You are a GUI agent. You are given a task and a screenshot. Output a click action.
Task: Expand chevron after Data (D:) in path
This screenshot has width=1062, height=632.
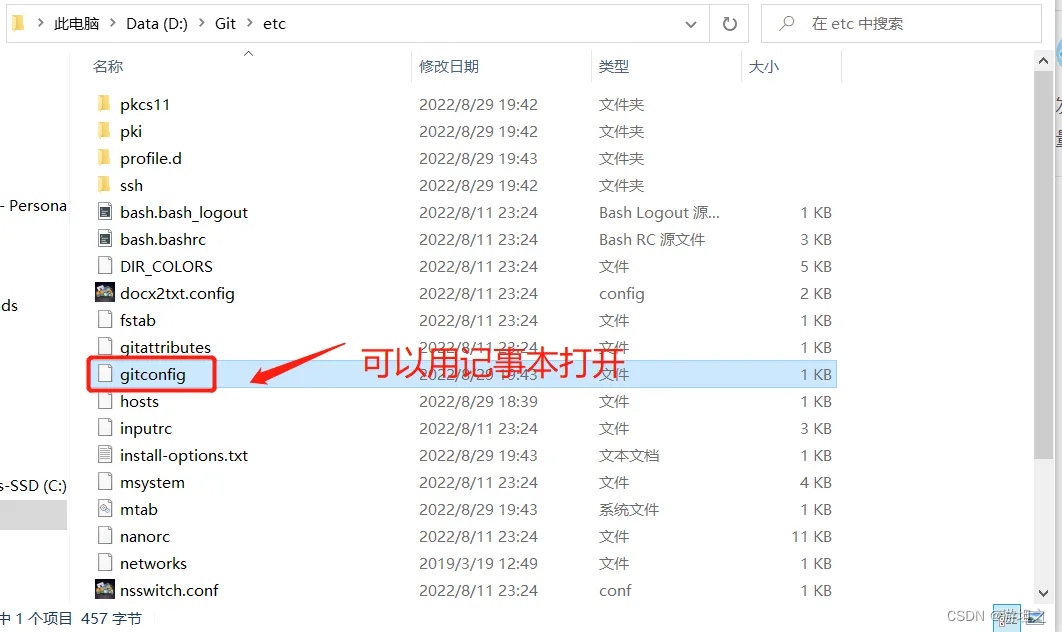coord(202,23)
